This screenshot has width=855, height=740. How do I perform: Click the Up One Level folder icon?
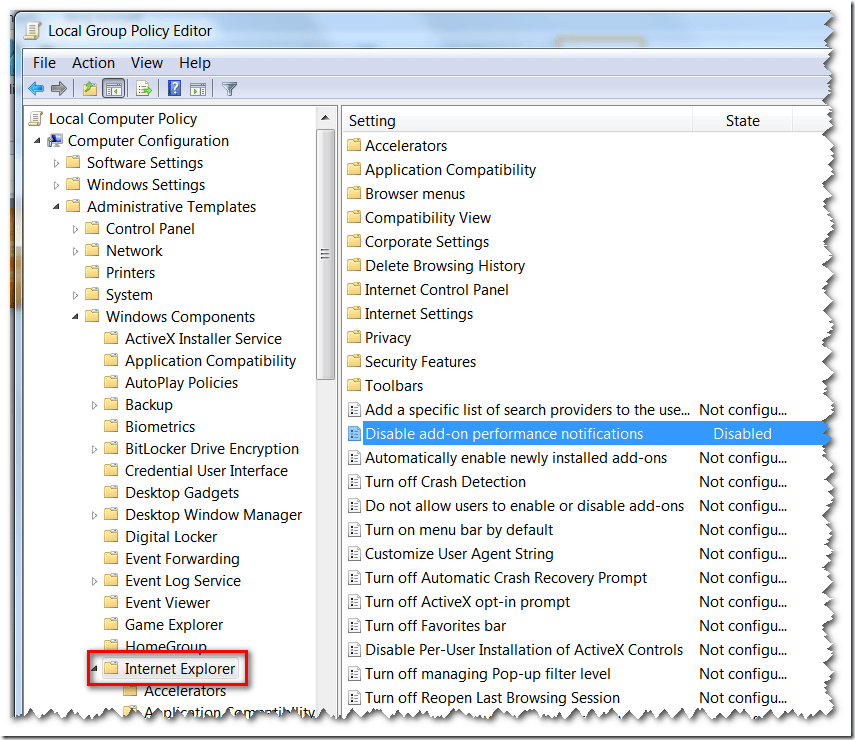point(90,89)
